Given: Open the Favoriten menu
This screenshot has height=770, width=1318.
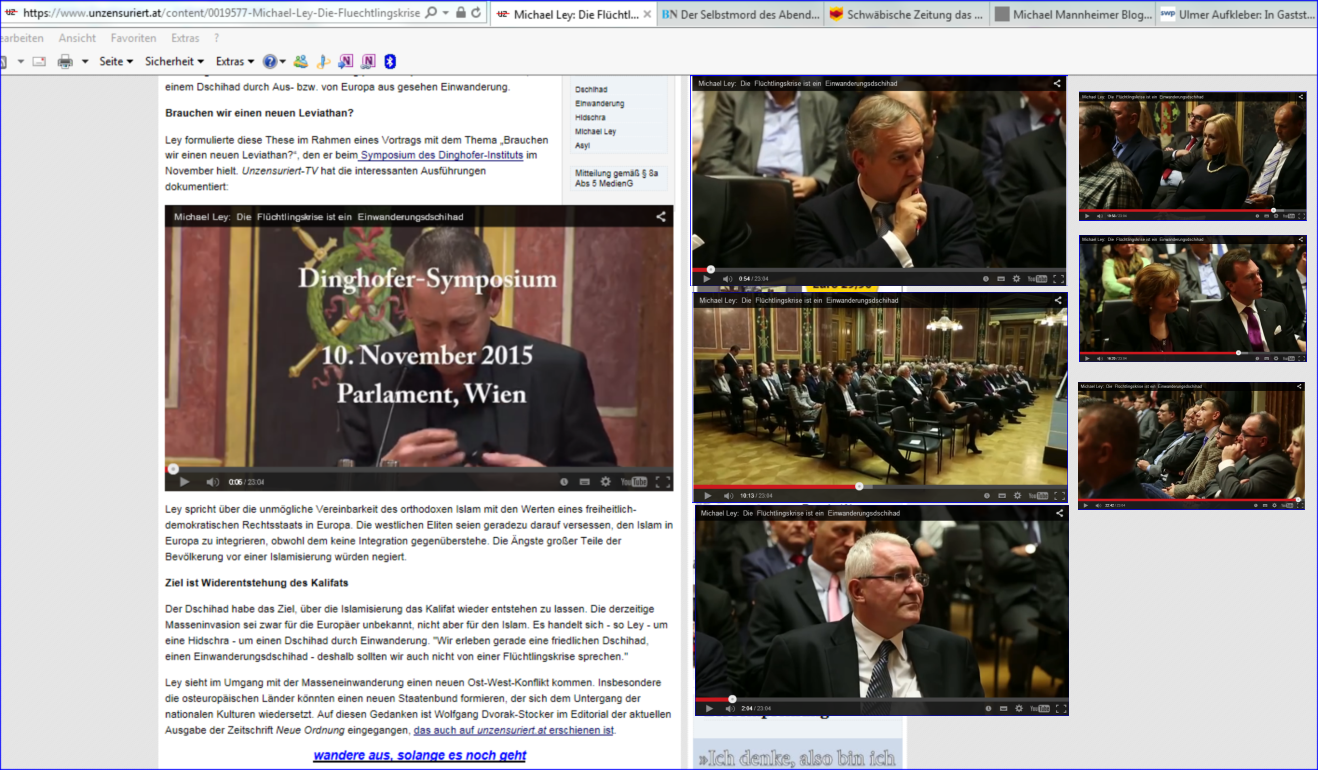Looking at the screenshot, I should (x=133, y=38).
